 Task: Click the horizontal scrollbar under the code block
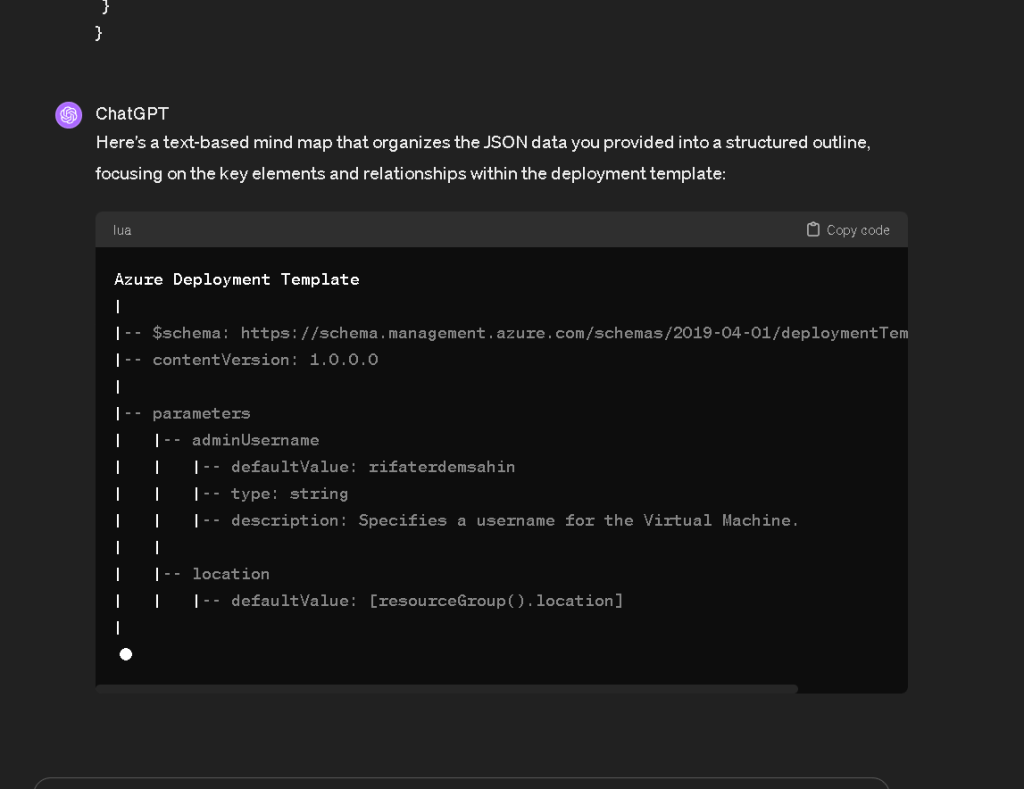click(447, 688)
